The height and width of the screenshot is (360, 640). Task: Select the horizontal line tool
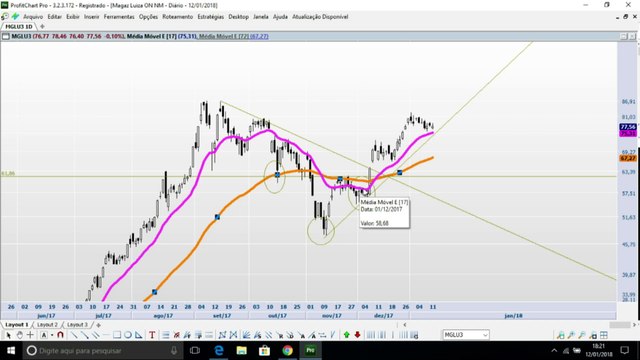tap(106, 335)
